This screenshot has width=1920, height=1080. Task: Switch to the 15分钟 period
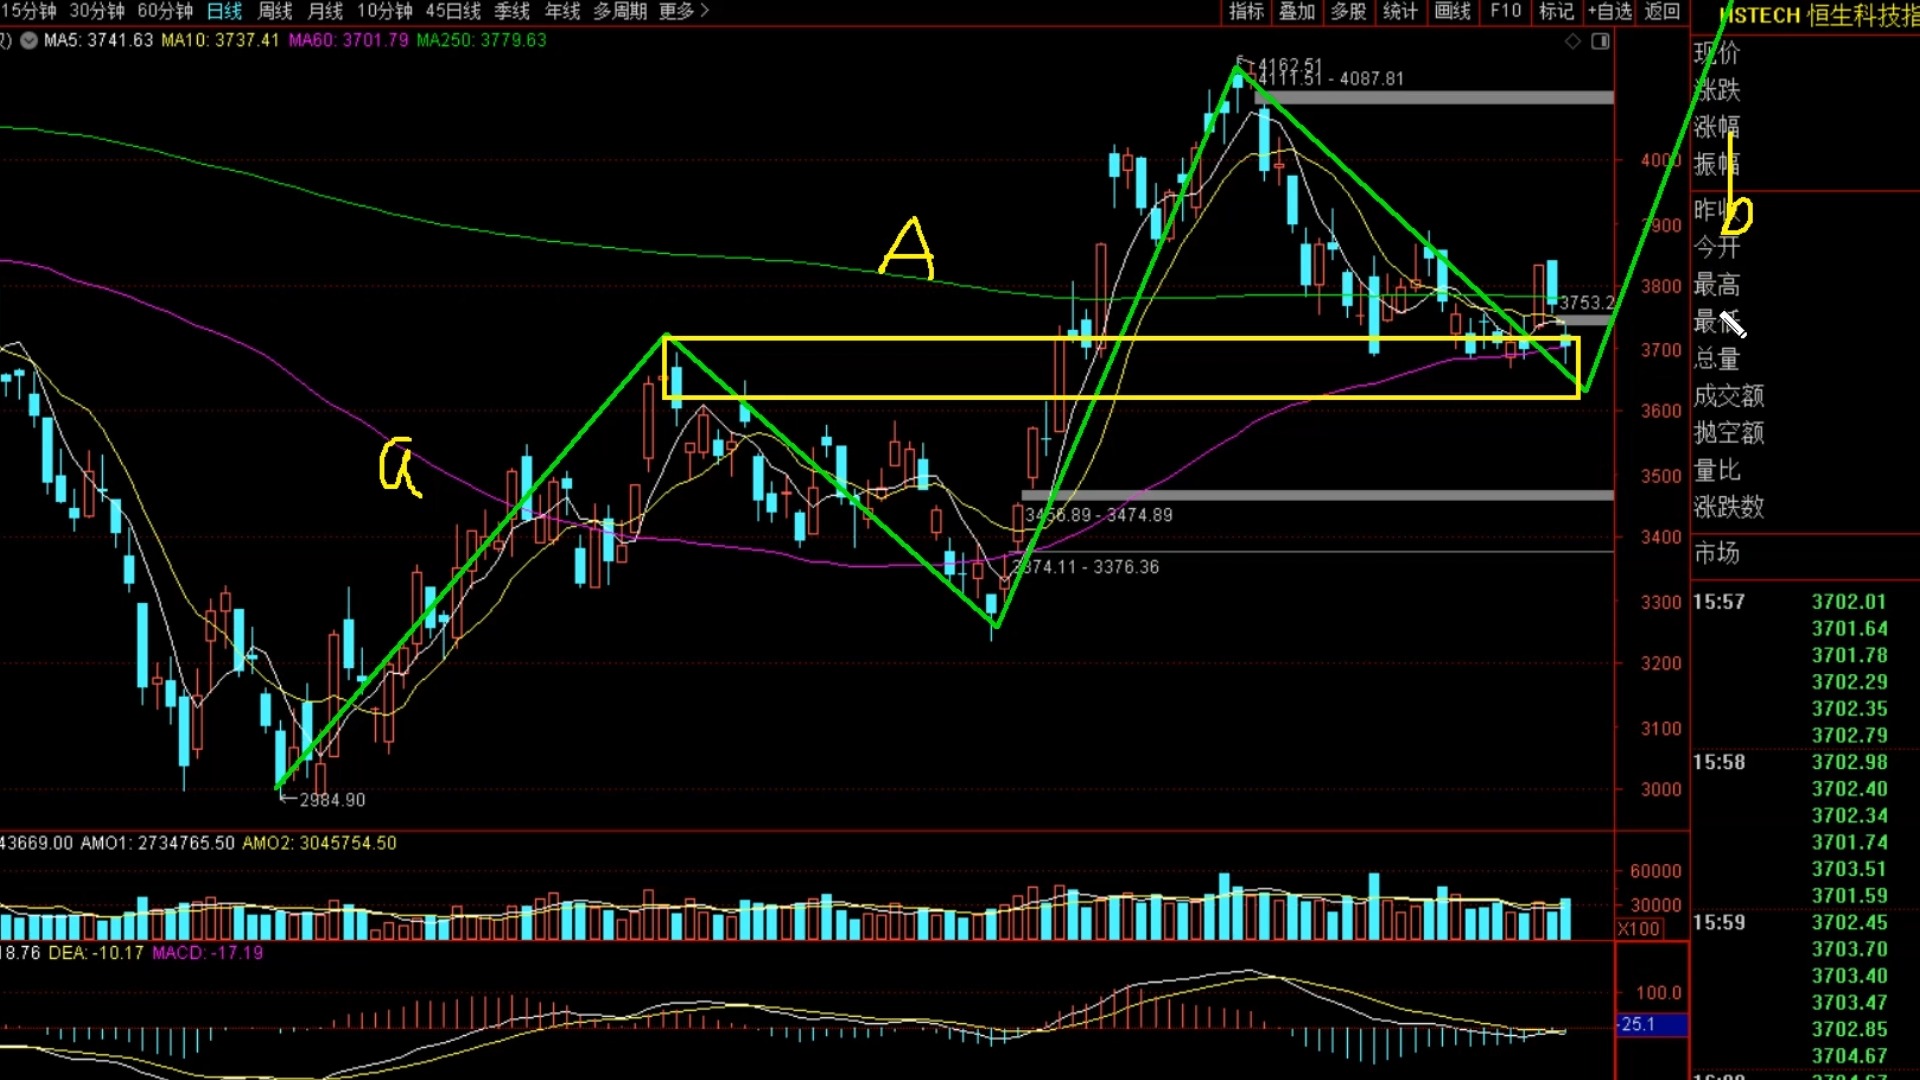(x=28, y=11)
